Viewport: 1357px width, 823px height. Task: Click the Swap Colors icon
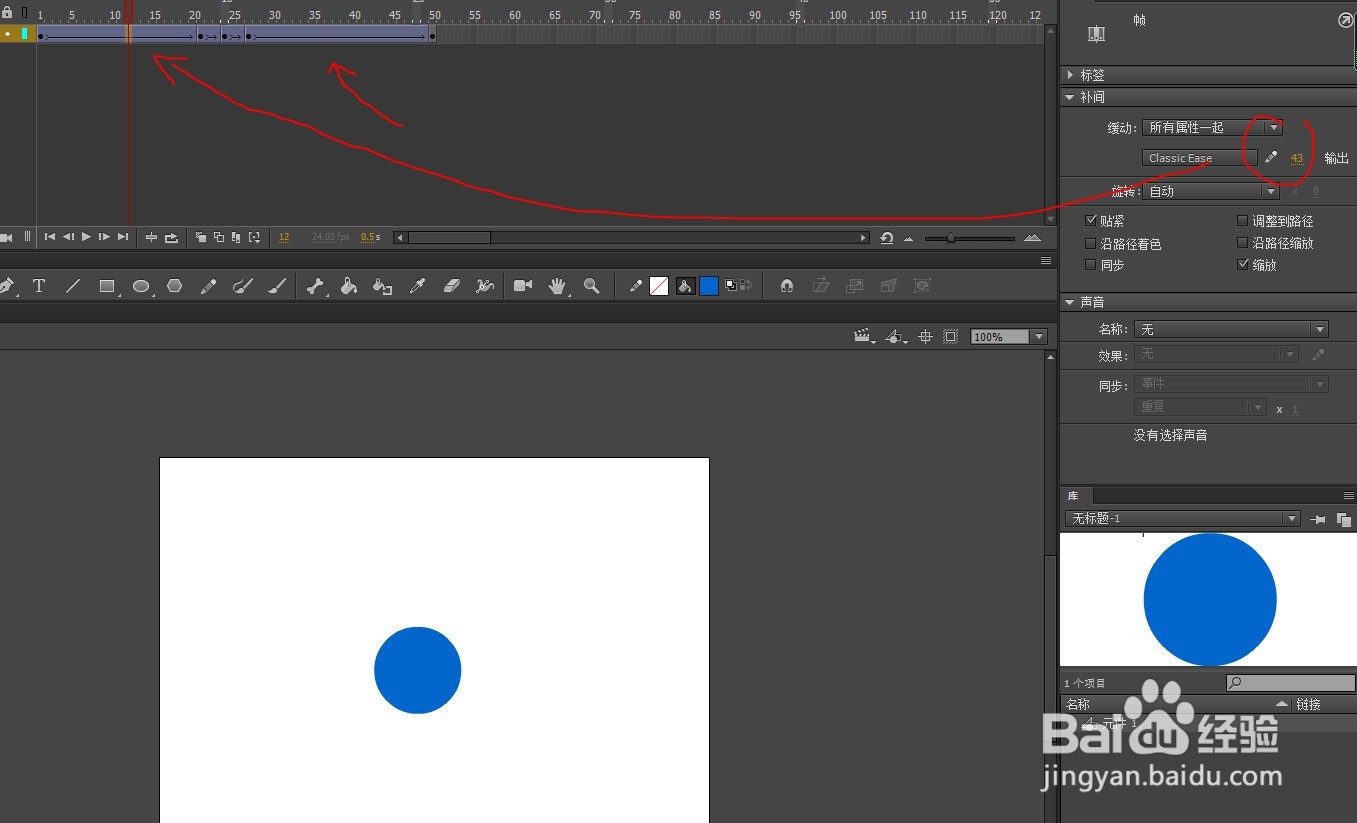tap(745, 286)
